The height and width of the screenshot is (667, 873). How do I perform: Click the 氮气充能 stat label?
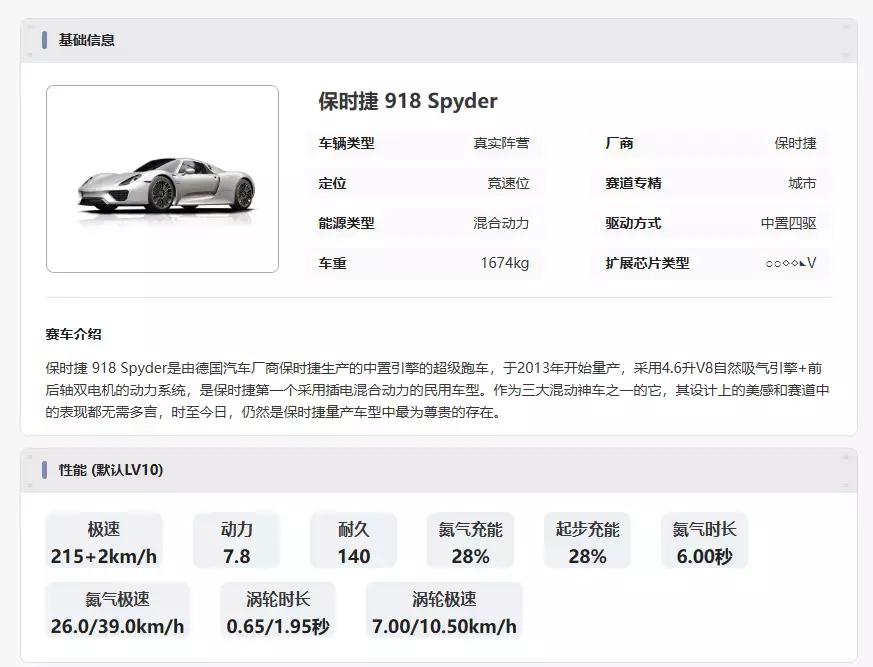470,529
